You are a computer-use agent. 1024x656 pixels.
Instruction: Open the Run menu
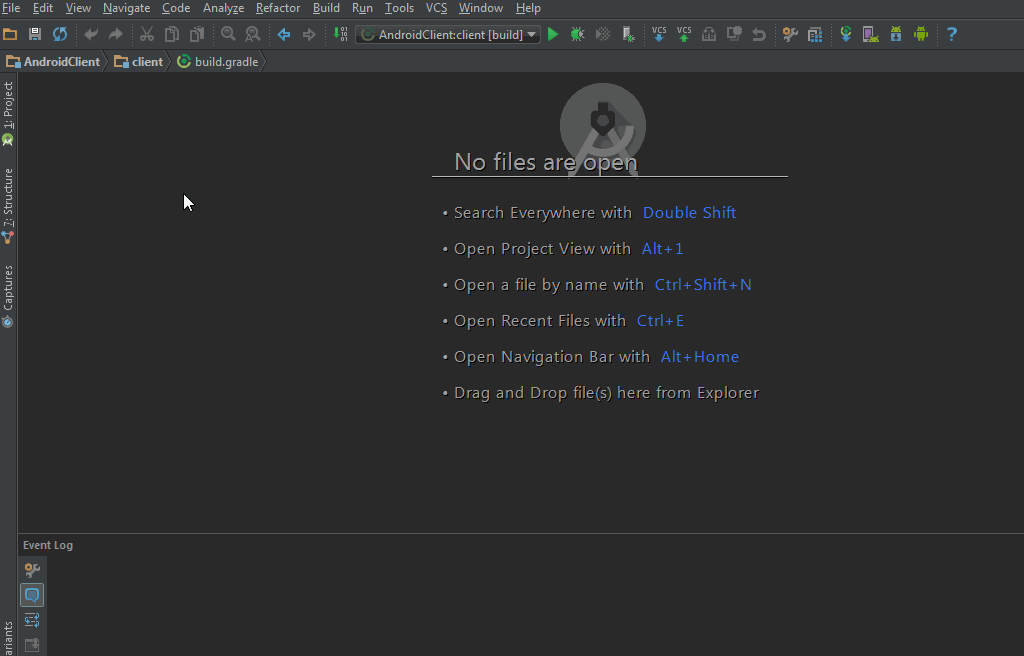coord(362,8)
